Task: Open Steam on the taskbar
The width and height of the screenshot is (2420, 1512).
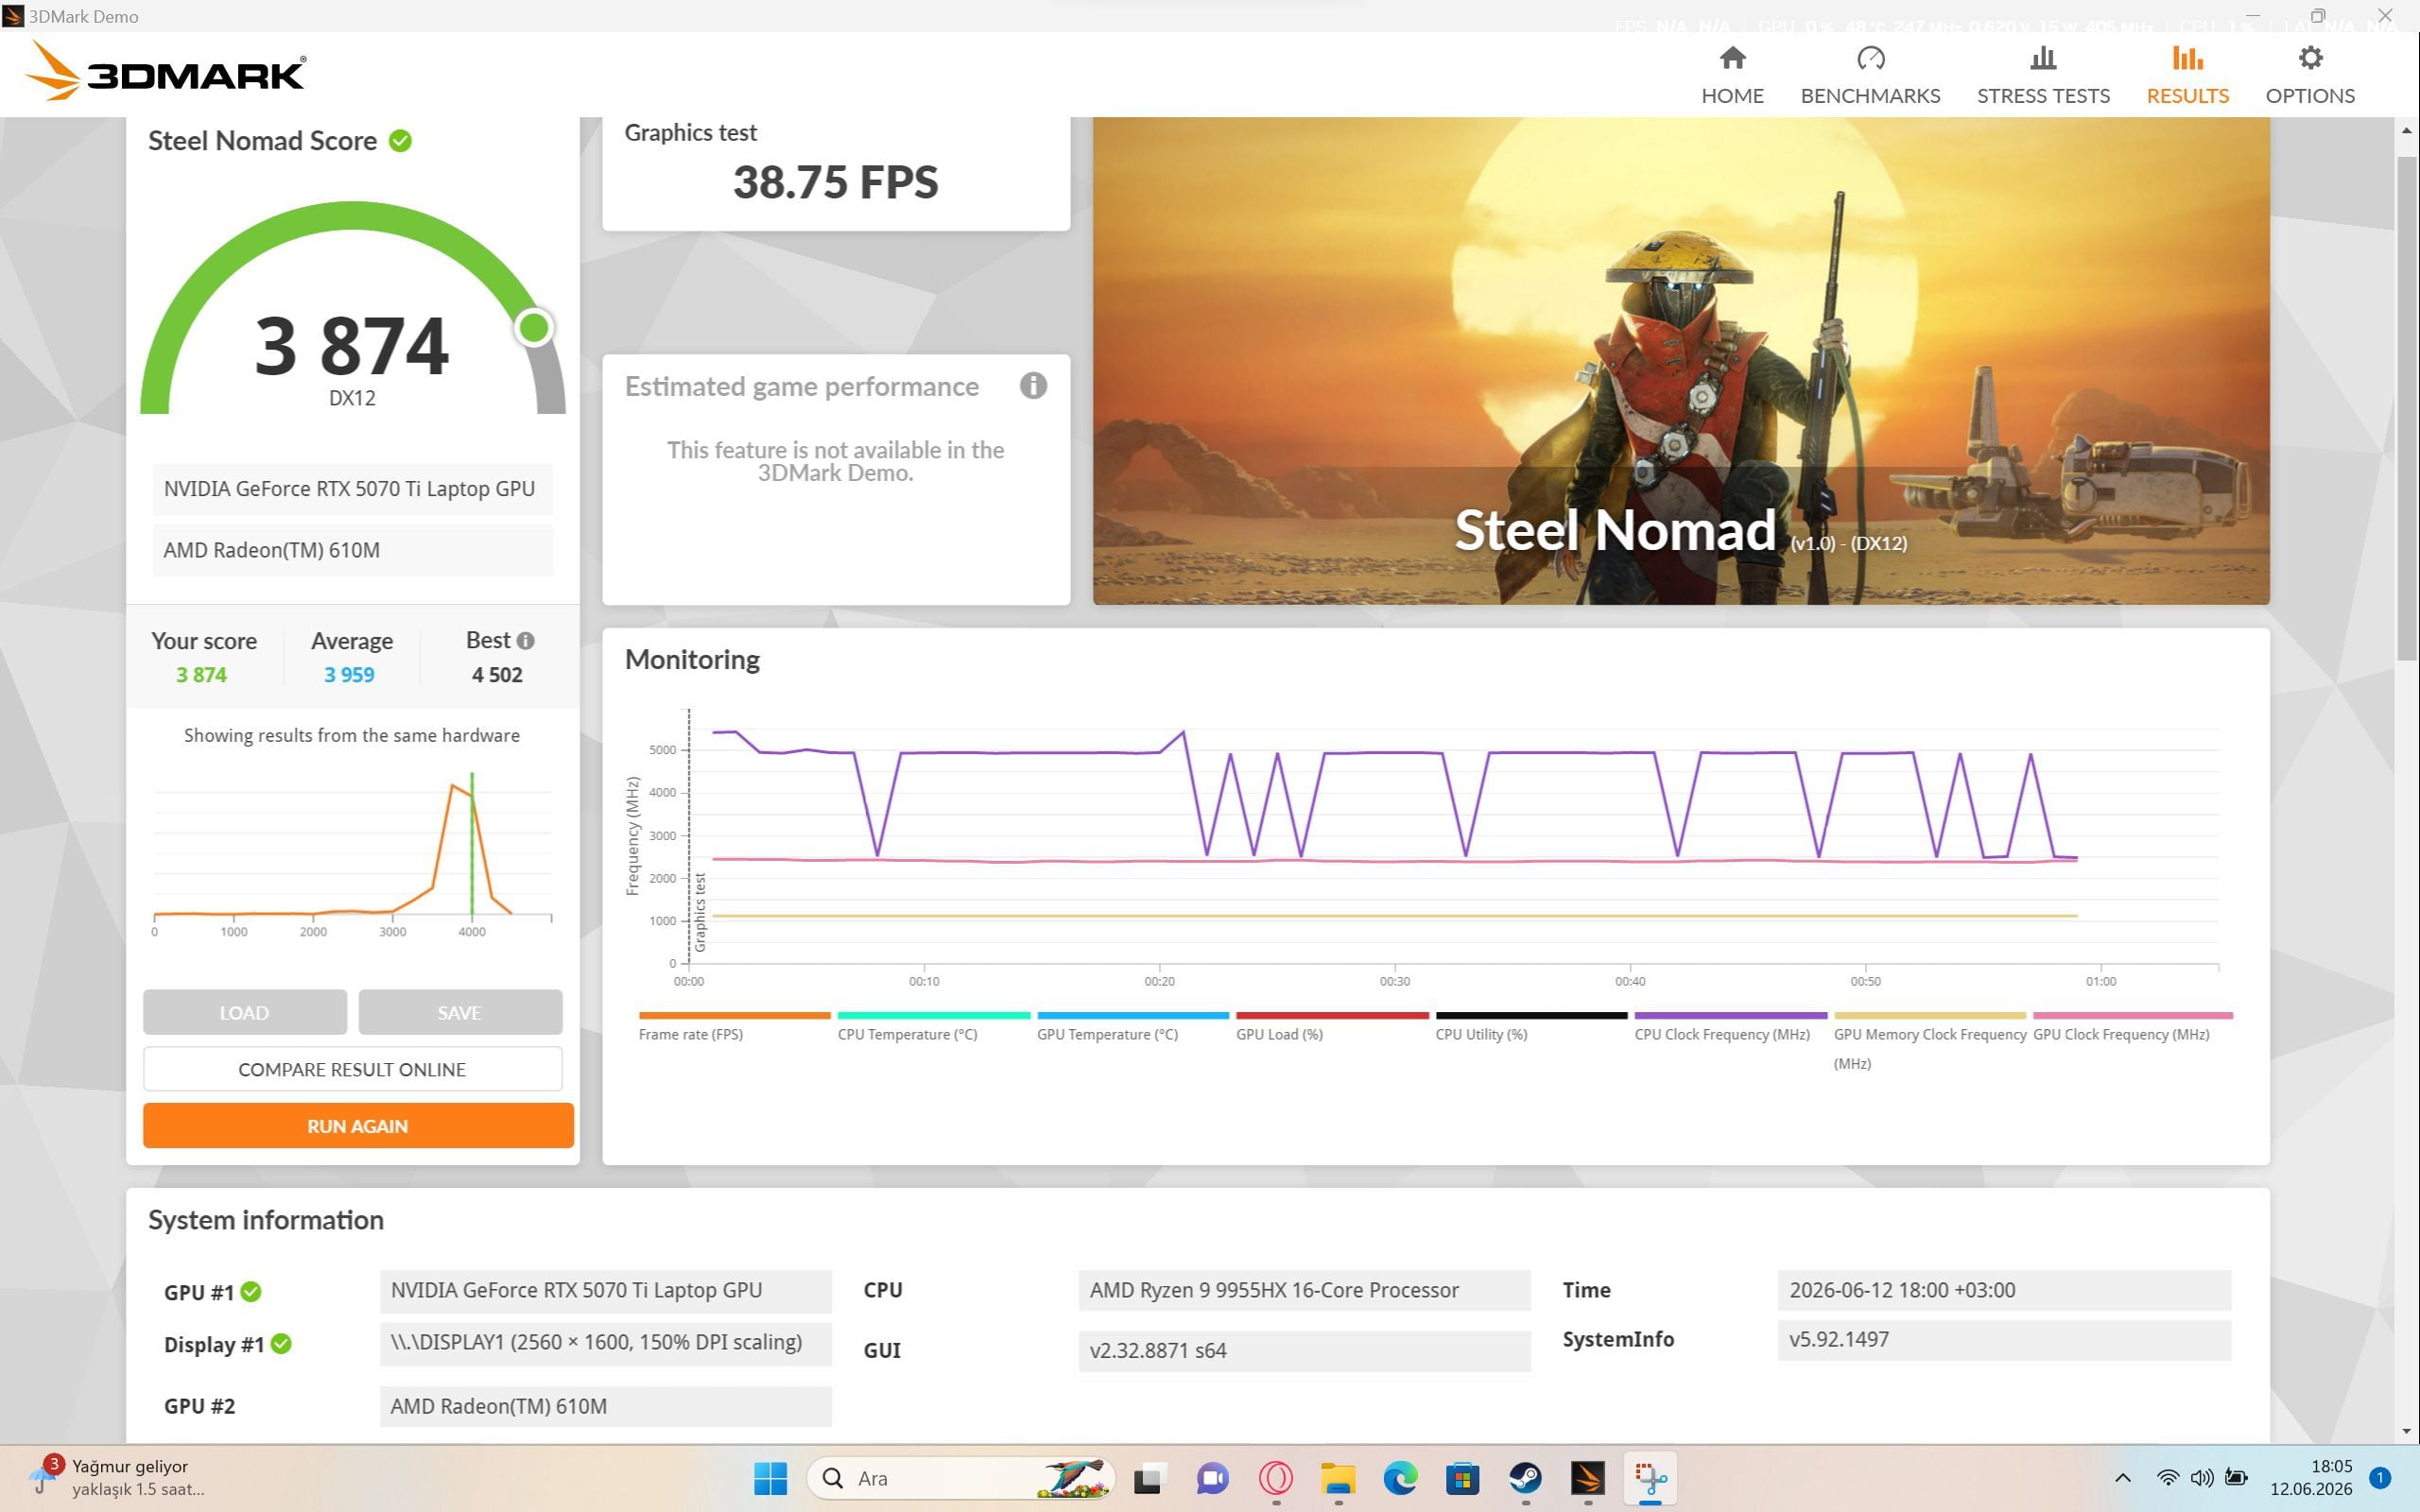Action: 1525,1478
